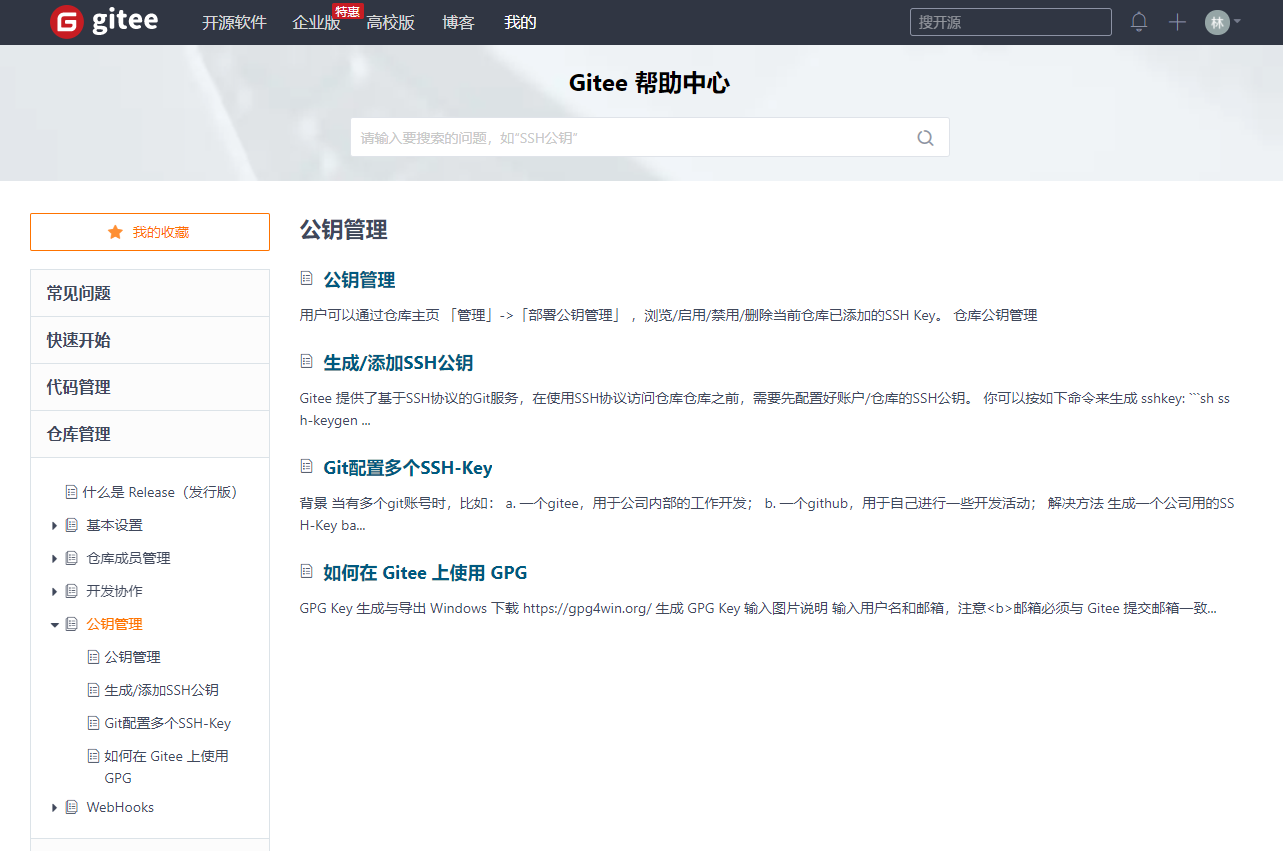Viewport: 1283px width, 851px height.
Task: Click summary text starting 背景 当有多个git账号时
Action: coord(767,514)
